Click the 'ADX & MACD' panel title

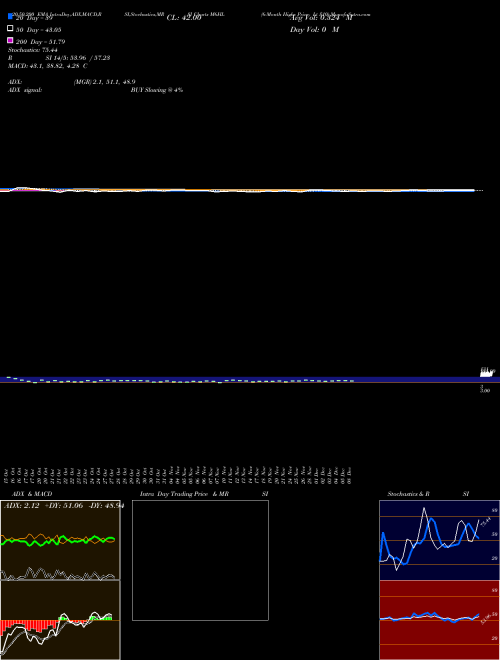(32, 494)
